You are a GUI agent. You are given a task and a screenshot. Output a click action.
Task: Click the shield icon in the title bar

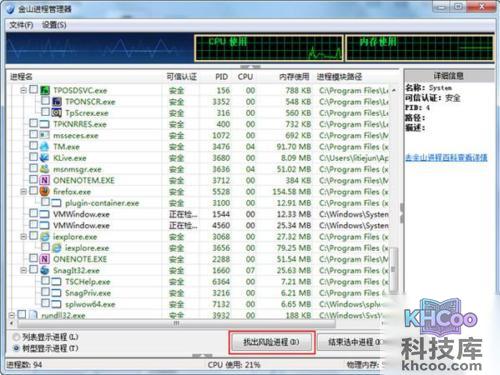[x=11, y=9]
